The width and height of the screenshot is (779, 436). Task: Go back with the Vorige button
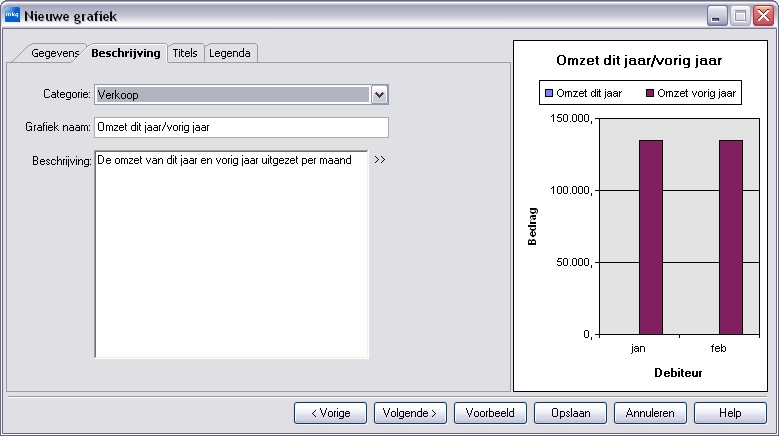(330, 413)
